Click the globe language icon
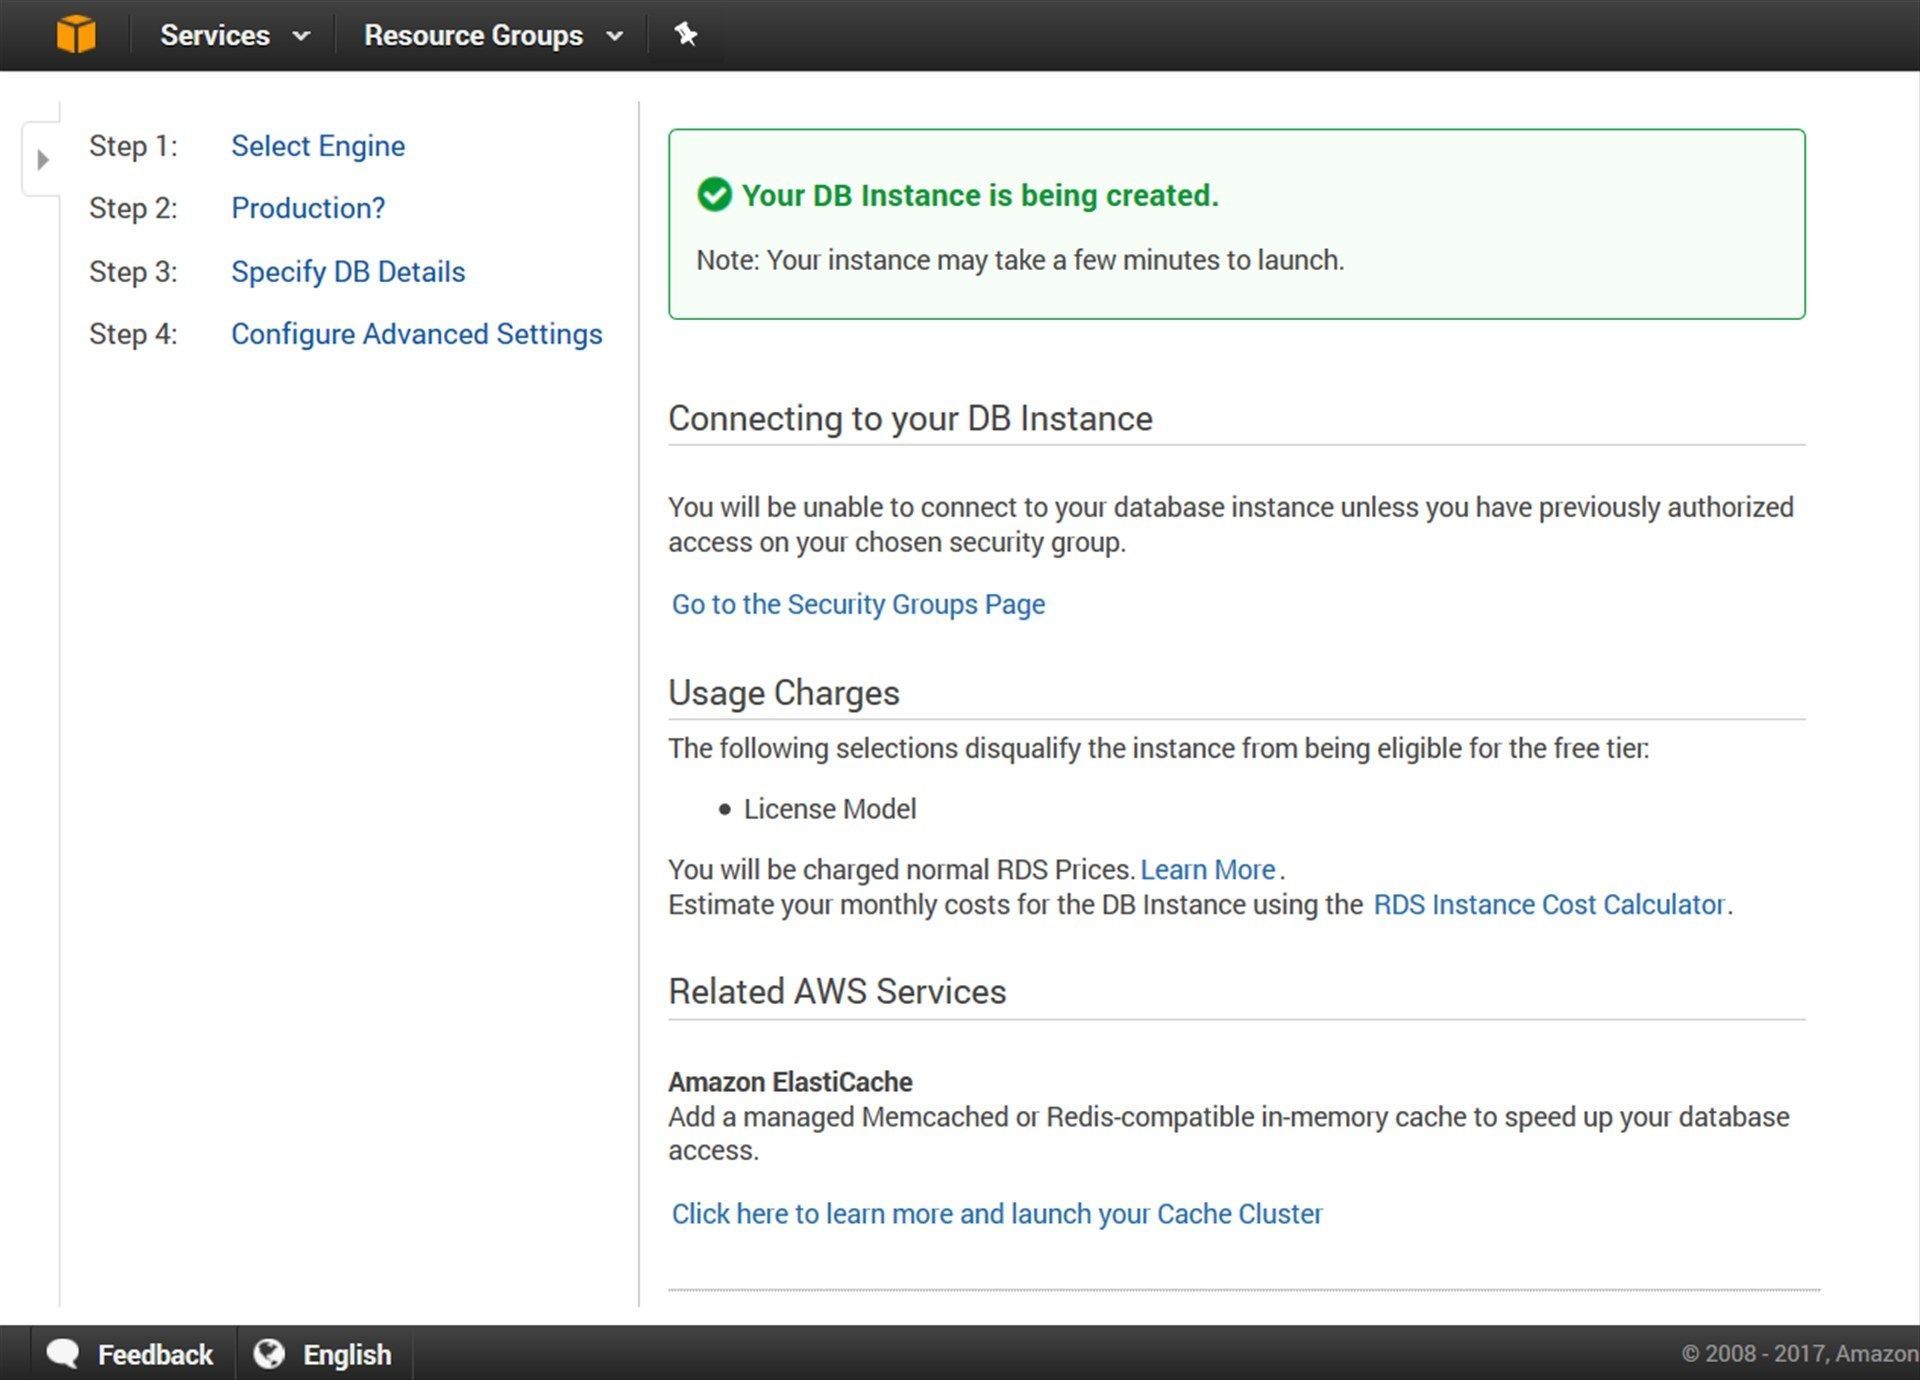Image resolution: width=1920 pixels, height=1380 pixels. (269, 1353)
